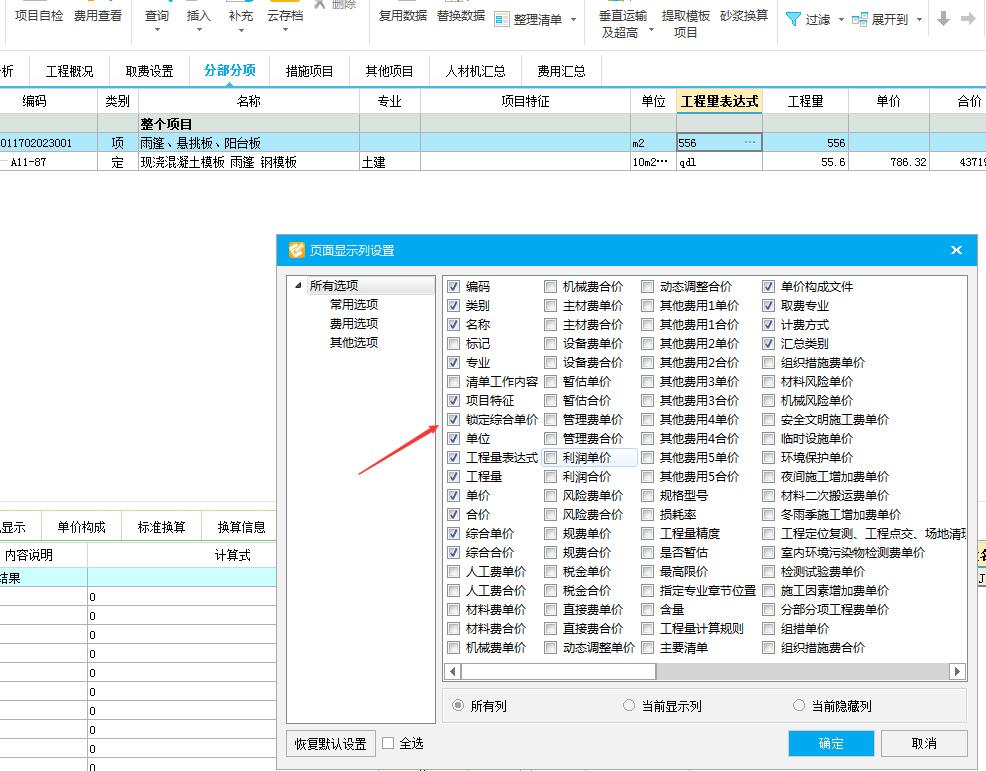Screen dimensions: 986x771
Task: Switch to the 费用汇总 tab
Action: coord(561,71)
